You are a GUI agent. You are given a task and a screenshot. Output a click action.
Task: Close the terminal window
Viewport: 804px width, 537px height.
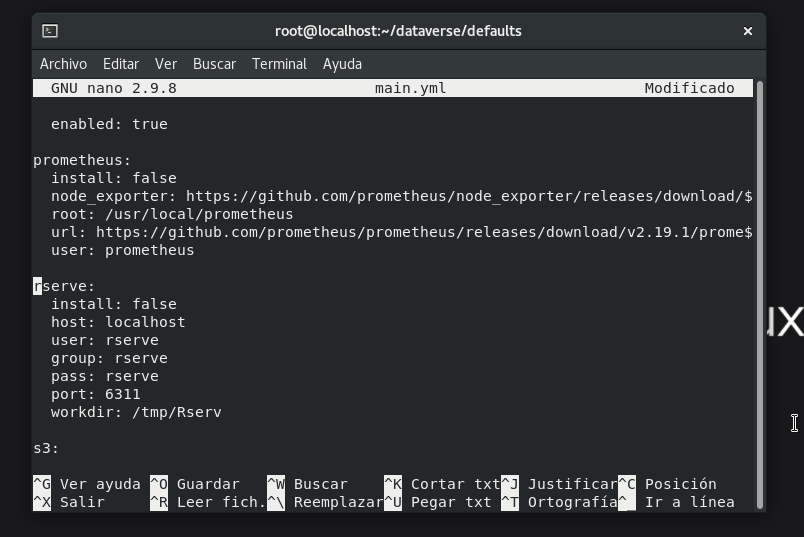coord(747,31)
